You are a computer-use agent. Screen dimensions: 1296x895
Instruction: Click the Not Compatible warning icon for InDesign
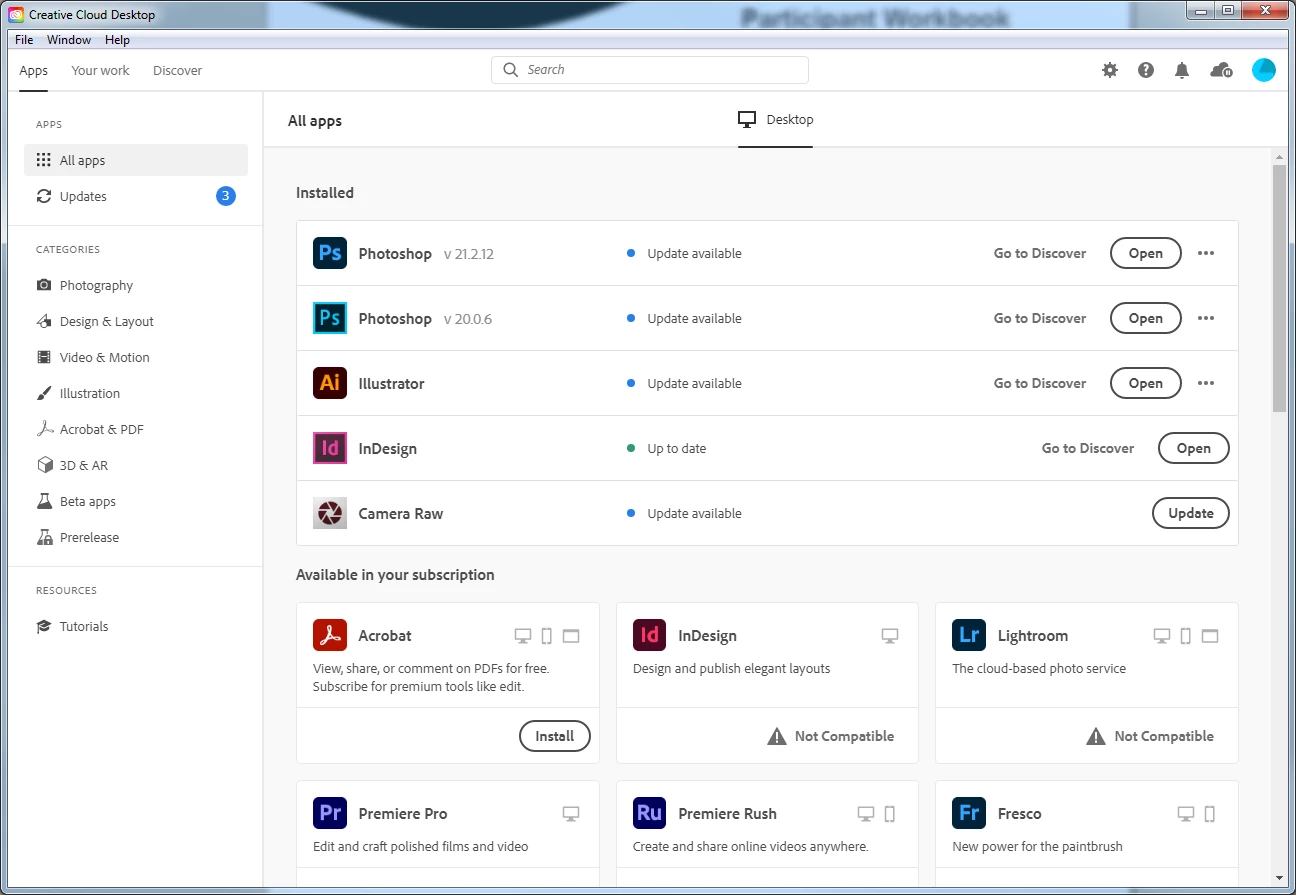click(x=777, y=736)
